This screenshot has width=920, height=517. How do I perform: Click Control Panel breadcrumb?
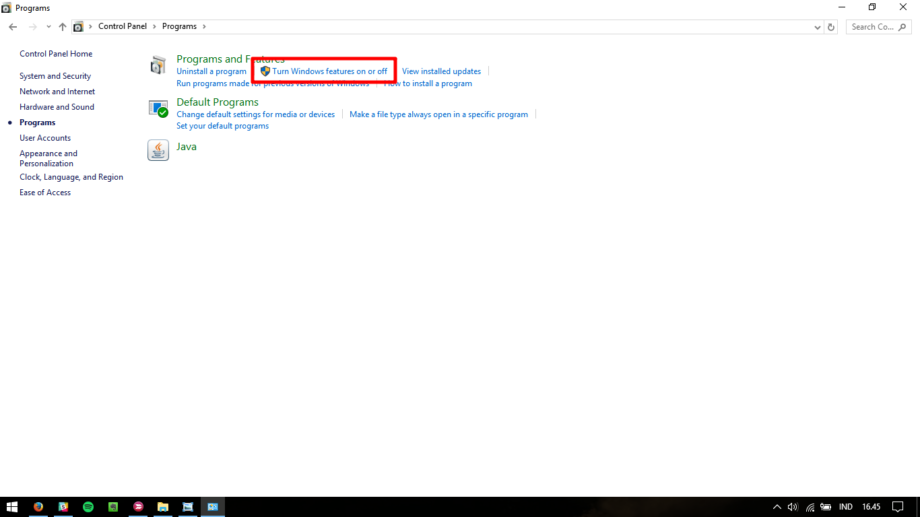(122, 26)
